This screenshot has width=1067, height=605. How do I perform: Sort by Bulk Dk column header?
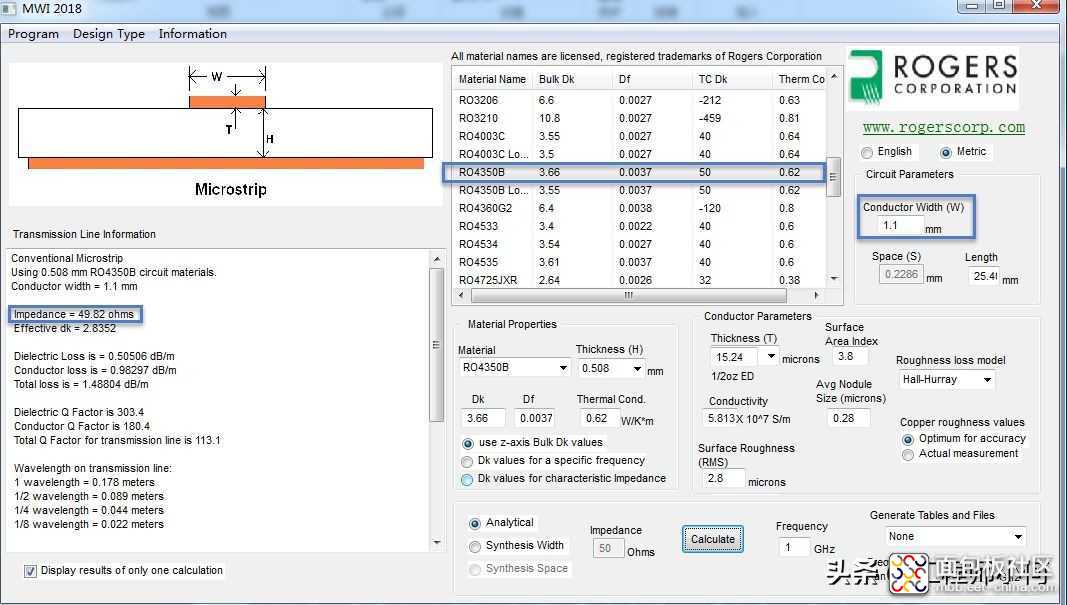coord(572,80)
